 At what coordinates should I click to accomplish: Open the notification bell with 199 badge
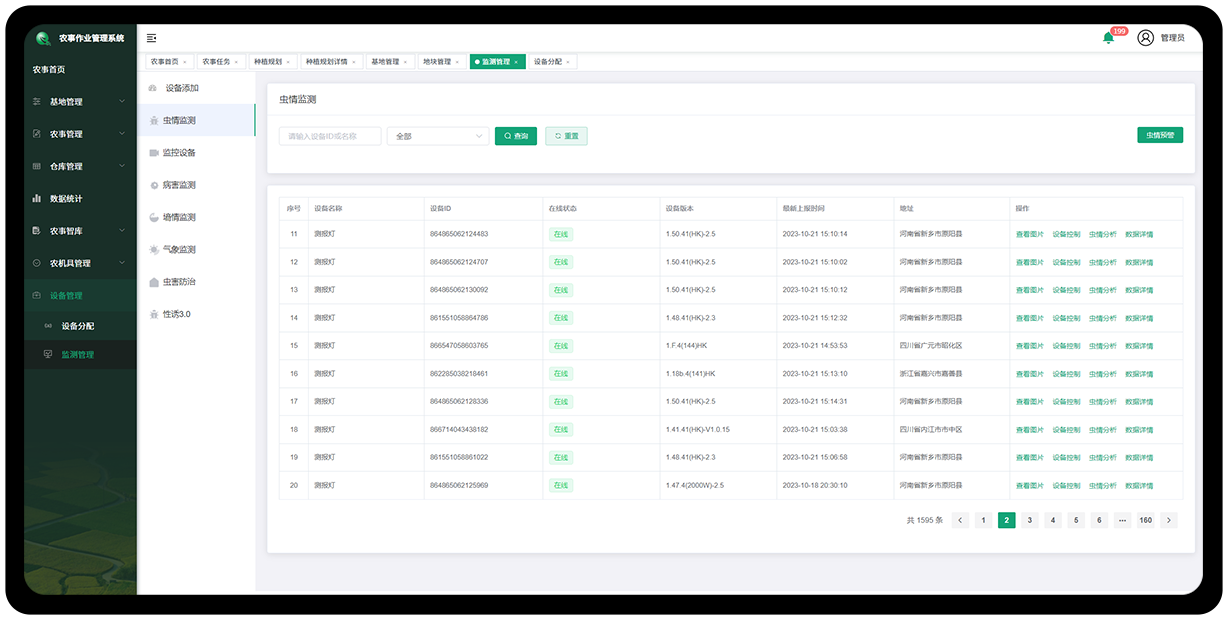[1108, 38]
